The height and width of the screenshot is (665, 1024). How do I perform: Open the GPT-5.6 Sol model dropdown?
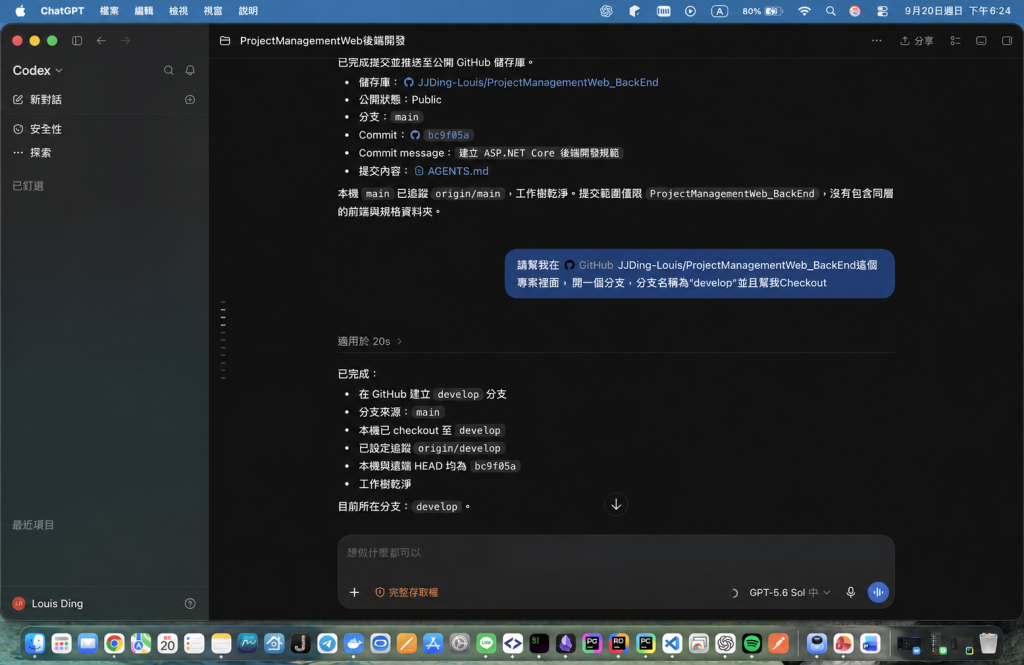[x=790, y=592]
